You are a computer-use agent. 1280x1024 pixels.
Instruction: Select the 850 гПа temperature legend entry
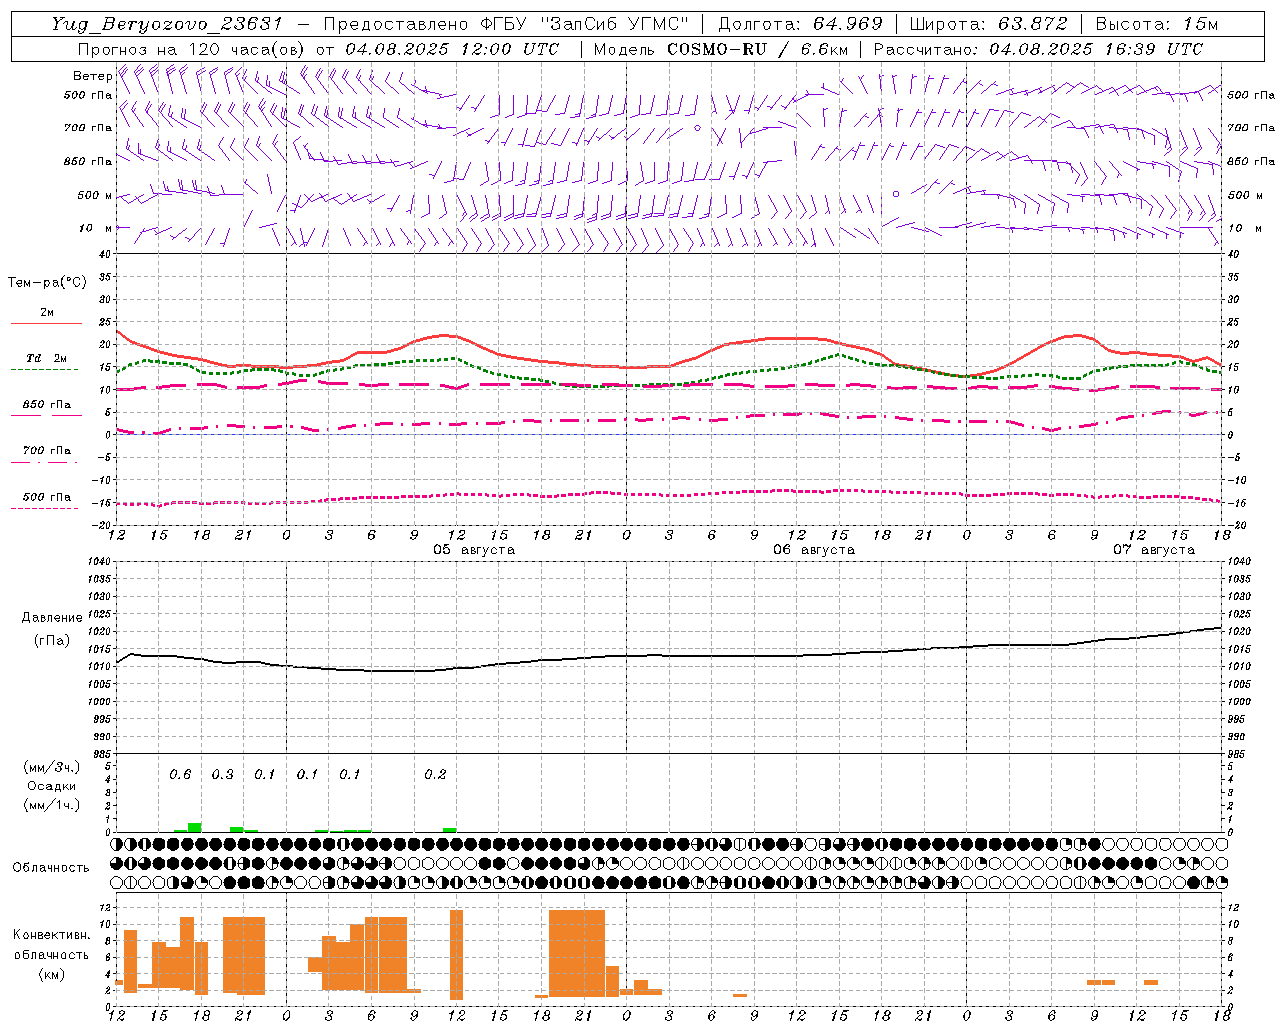[x=47, y=405]
